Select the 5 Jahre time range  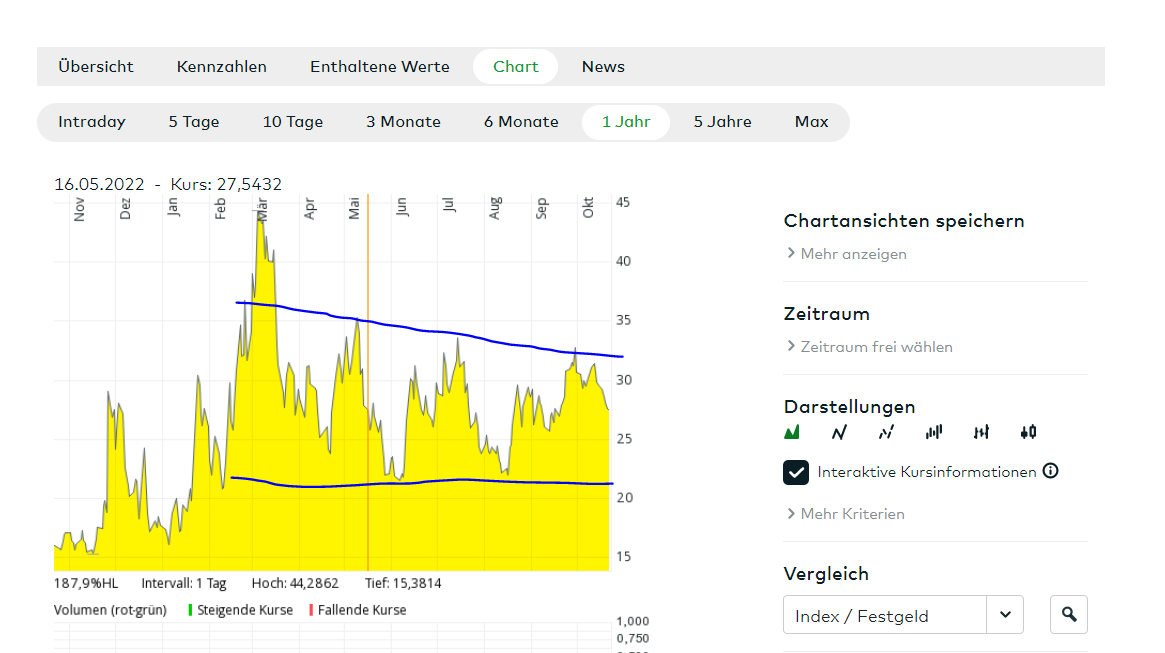click(723, 122)
